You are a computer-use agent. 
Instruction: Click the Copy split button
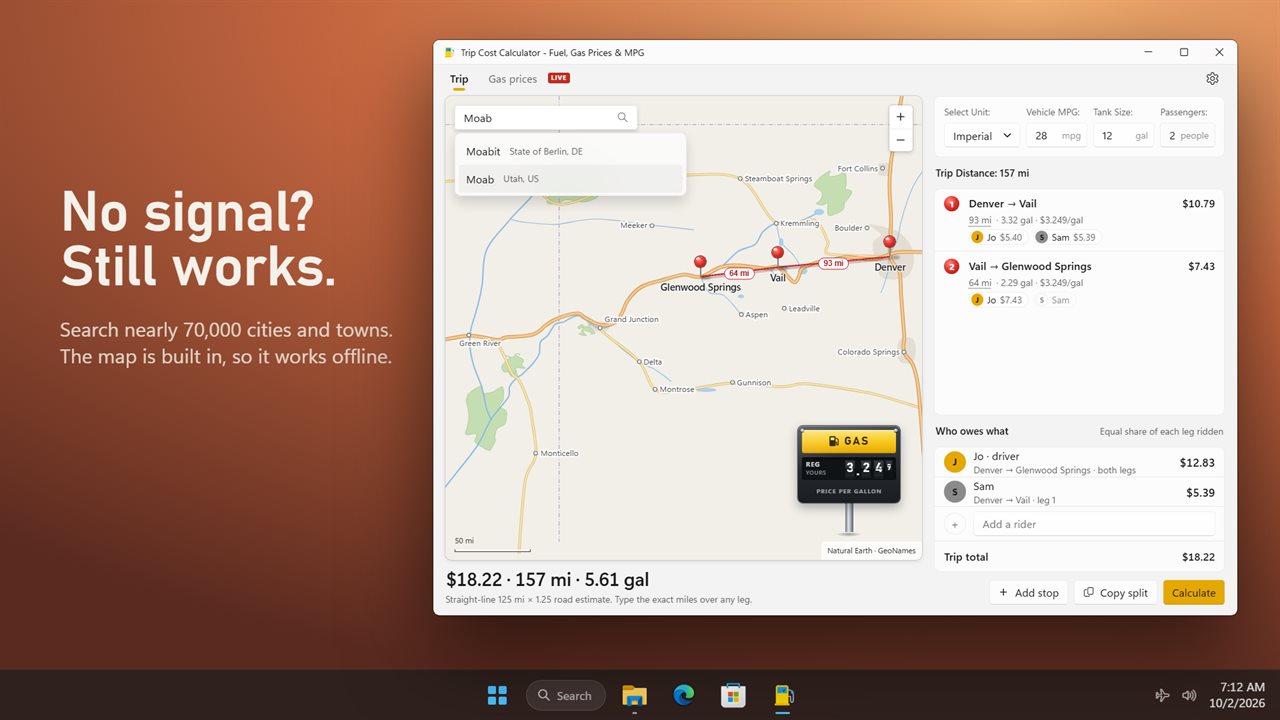(x=1115, y=593)
